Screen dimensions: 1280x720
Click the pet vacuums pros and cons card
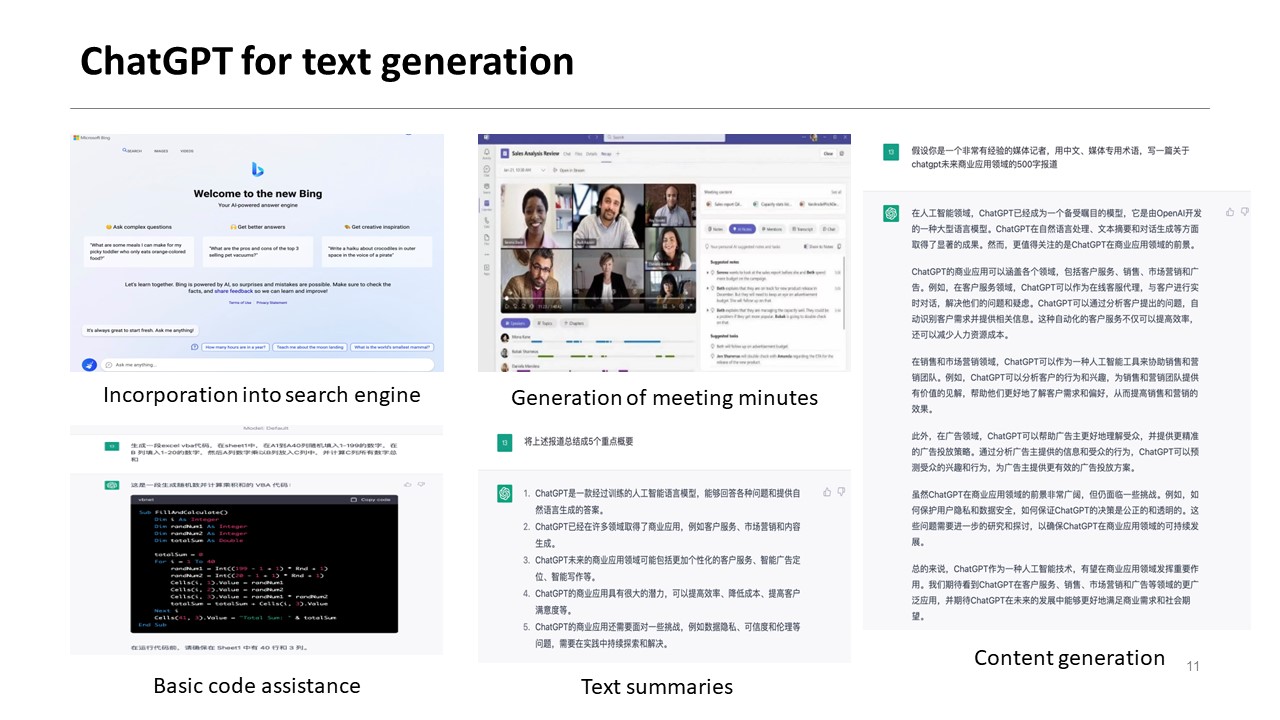[x=258, y=251]
